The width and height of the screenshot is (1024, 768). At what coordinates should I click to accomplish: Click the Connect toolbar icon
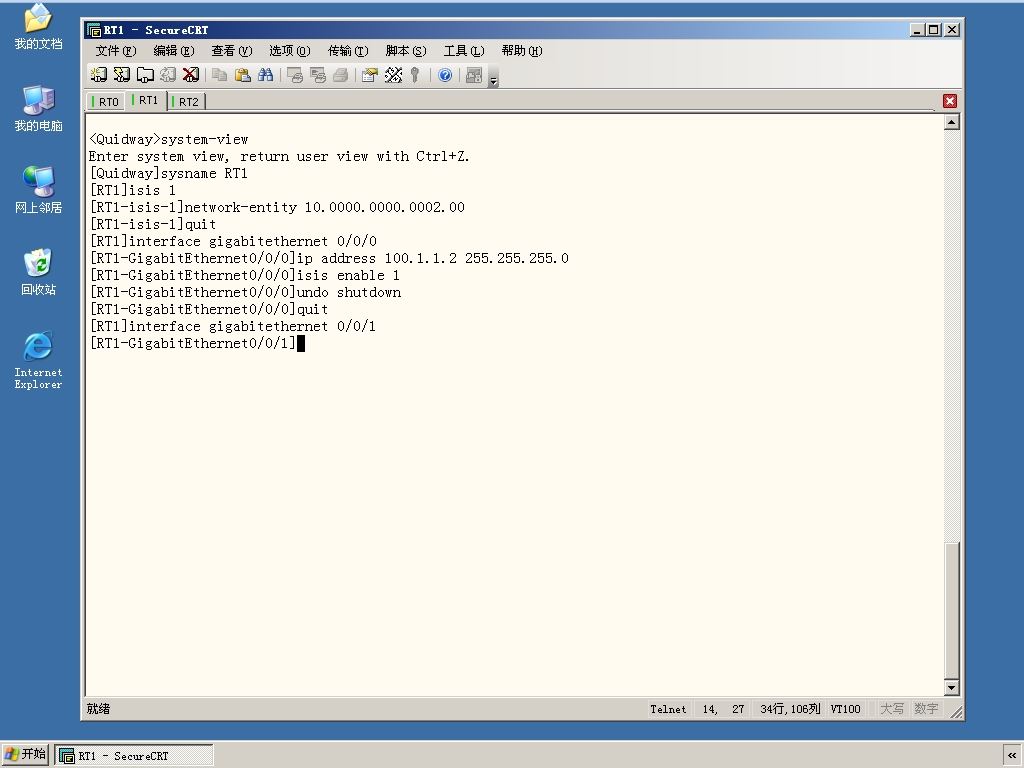pos(99,75)
